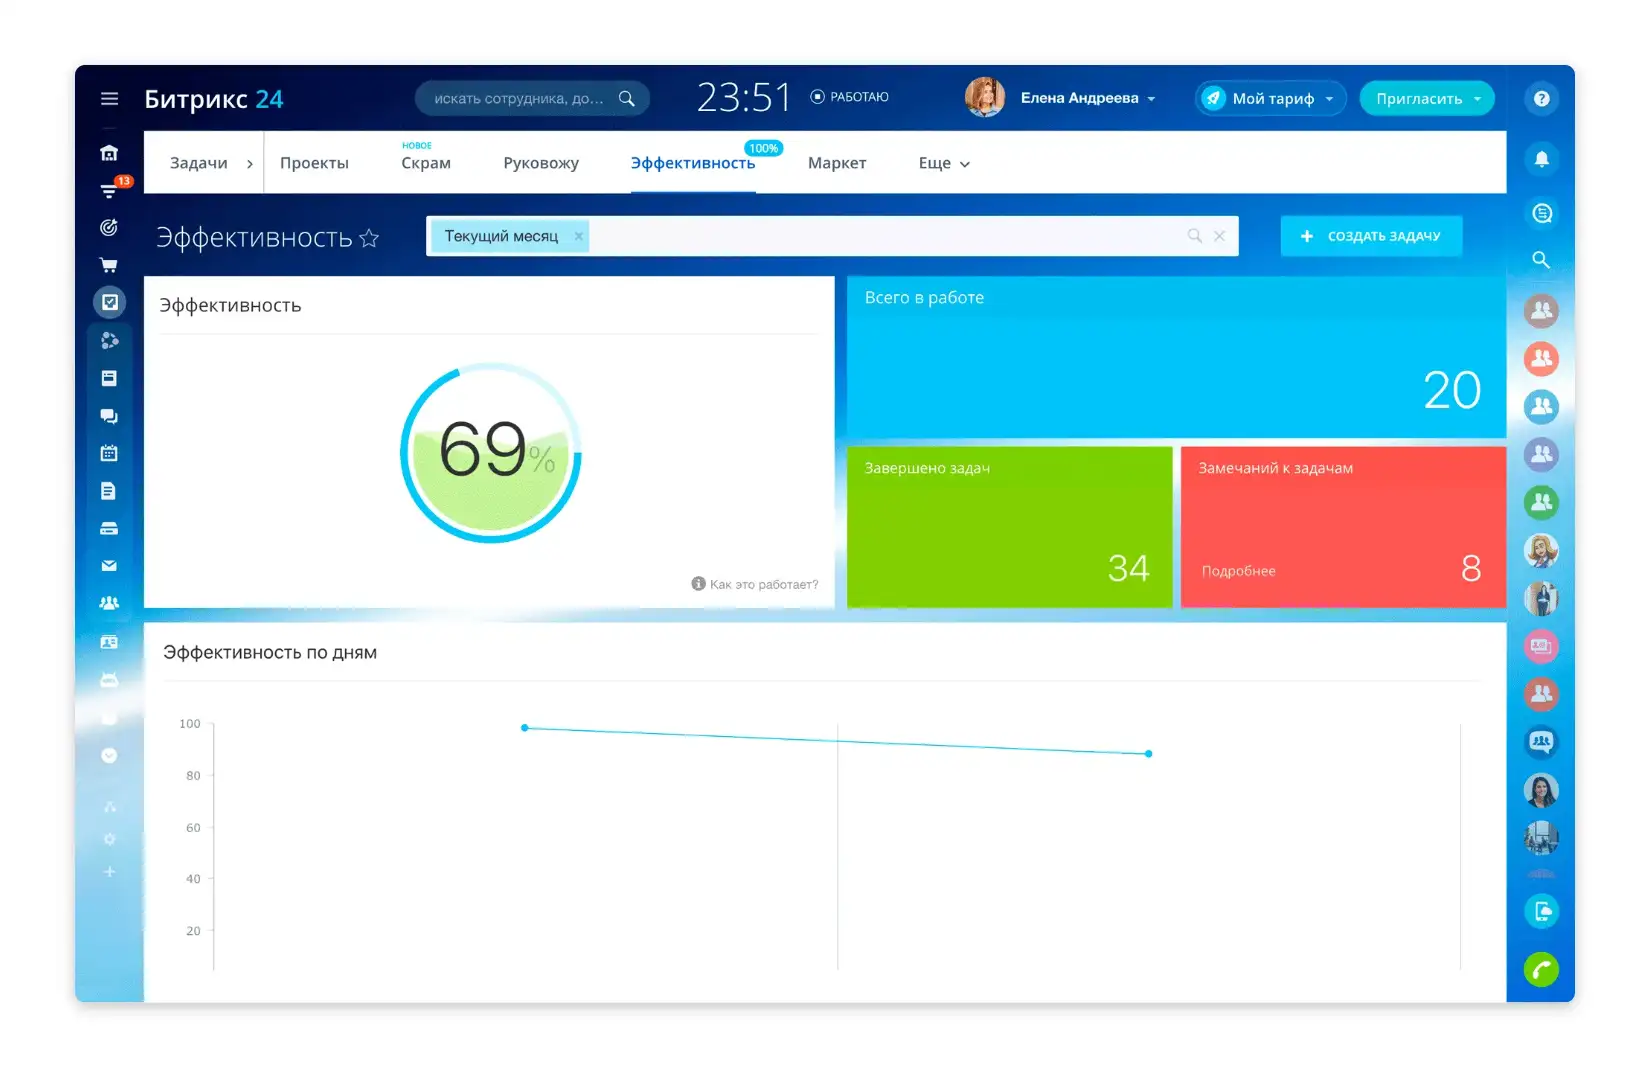This screenshot has height=1067, width=1649.
Task: Click the search magnifier in right panel
Action: 1541,260
